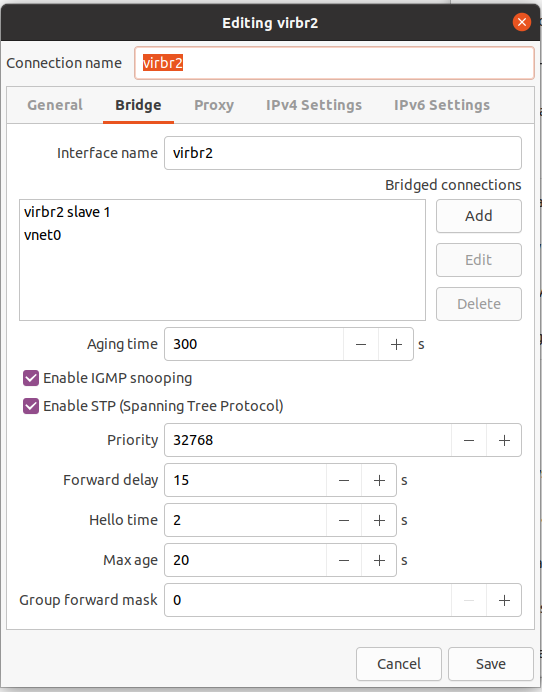Increase Max age with plus icon
The image size is (542, 692).
(379, 560)
